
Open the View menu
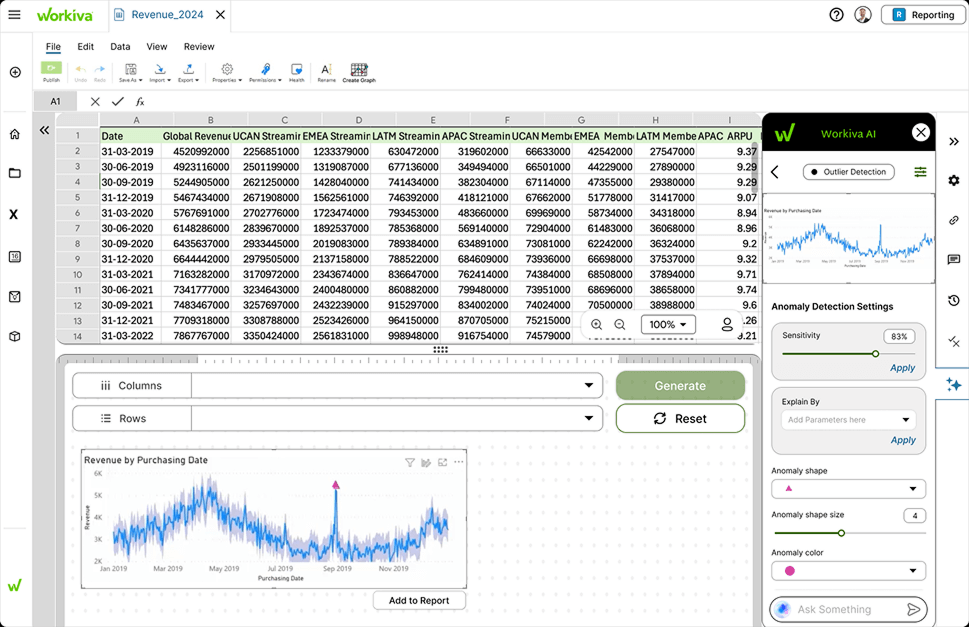point(156,46)
